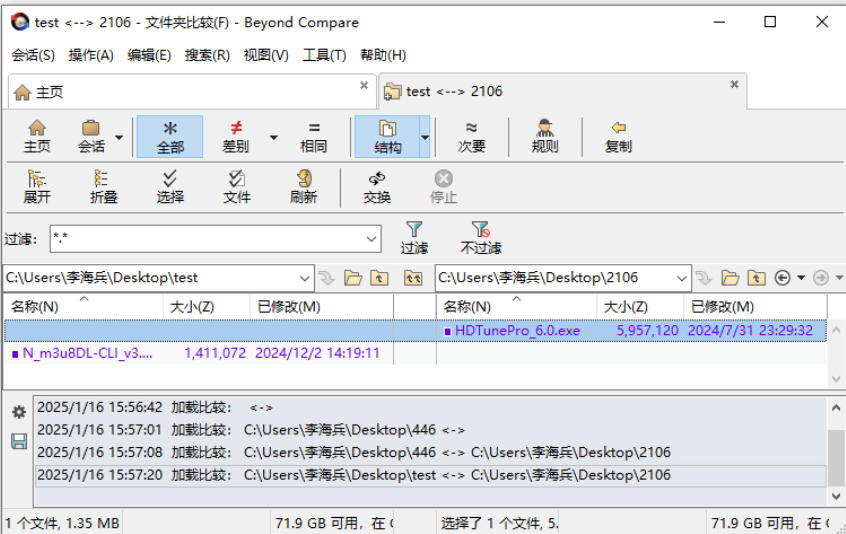Open the 会话(S) menu
This screenshot has height=534, width=846.
pos(33,55)
